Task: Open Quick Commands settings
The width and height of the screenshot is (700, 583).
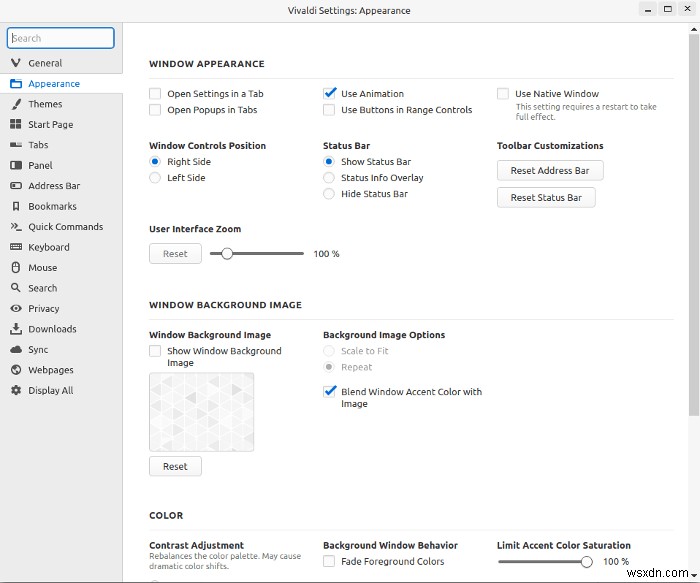Action: click(61, 227)
